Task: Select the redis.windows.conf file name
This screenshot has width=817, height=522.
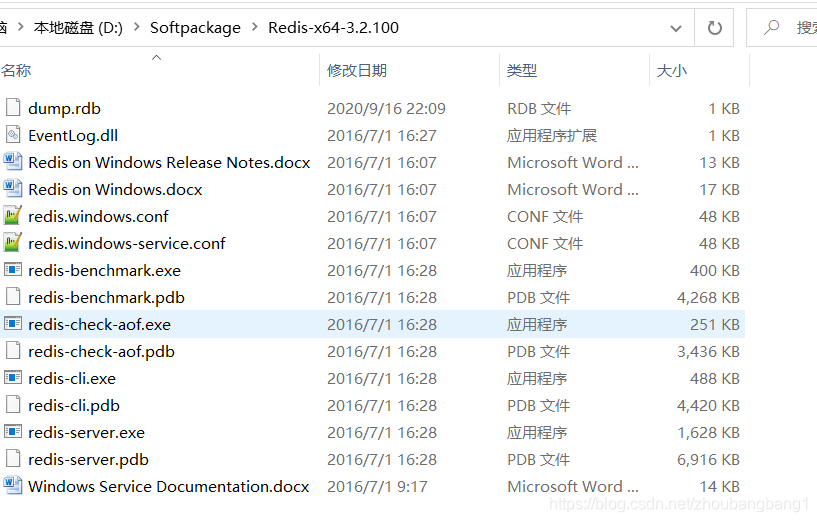Action: point(98,216)
